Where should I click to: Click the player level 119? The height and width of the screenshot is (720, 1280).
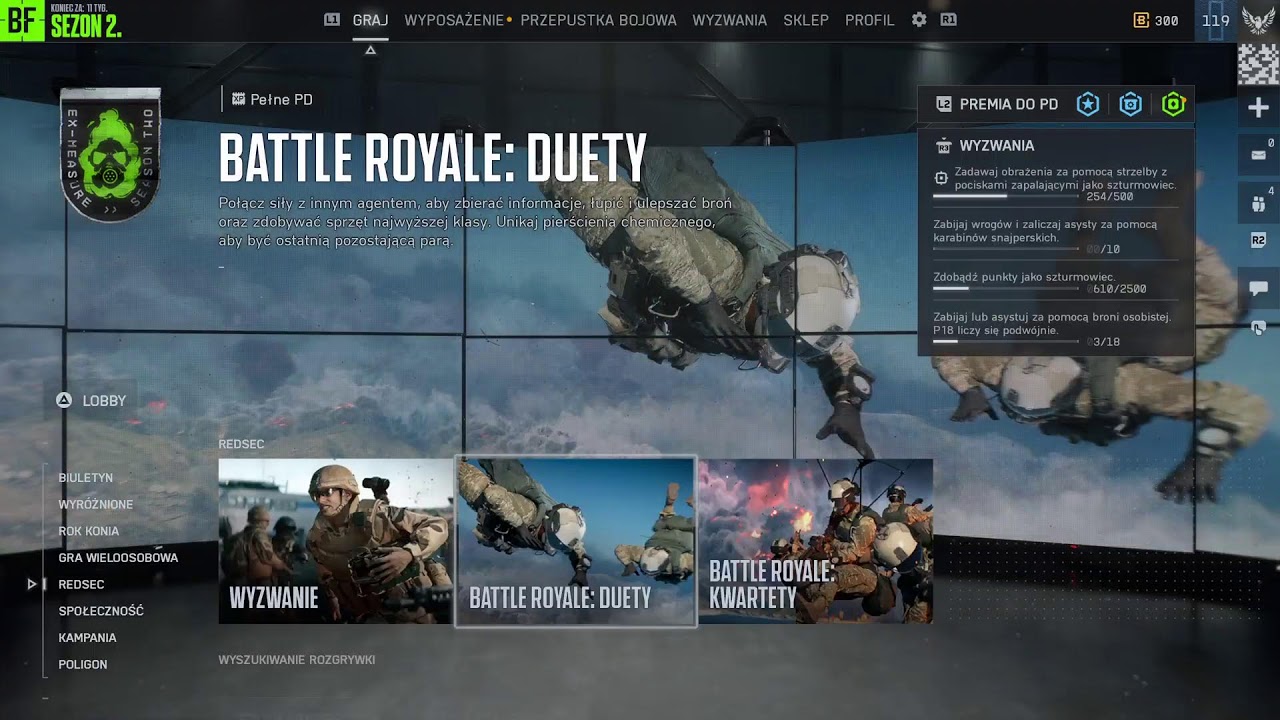(x=1215, y=20)
